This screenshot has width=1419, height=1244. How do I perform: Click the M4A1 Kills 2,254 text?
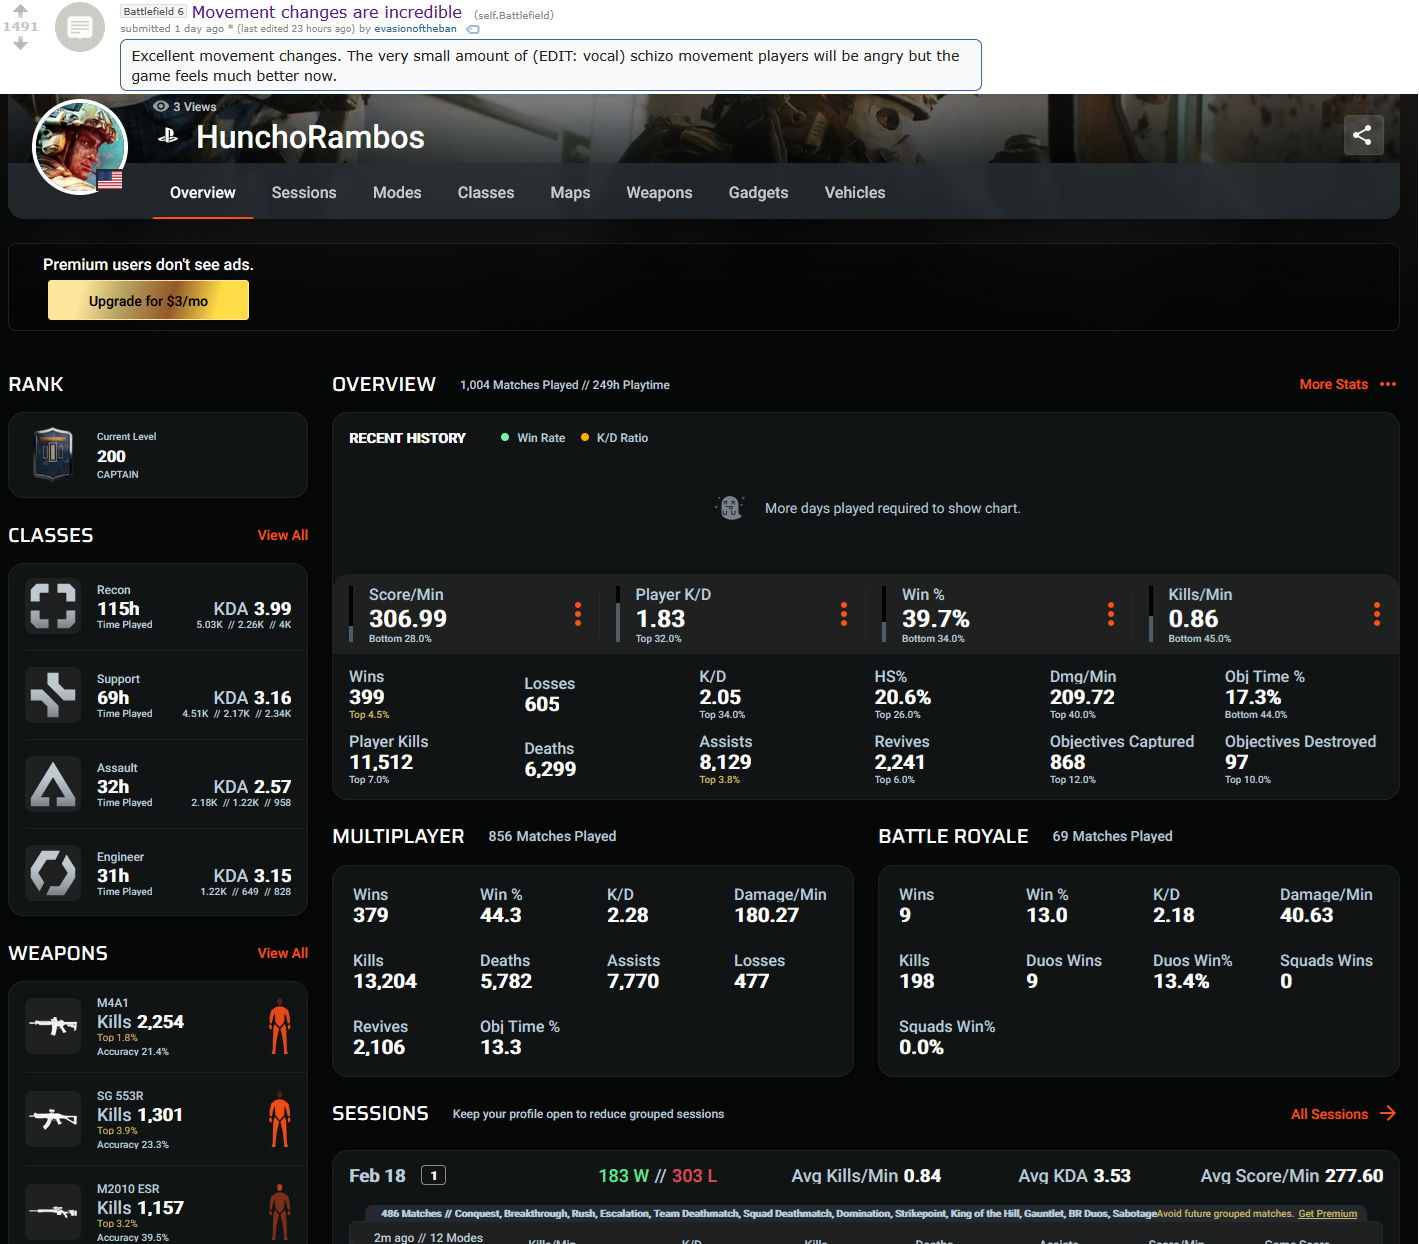(140, 1022)
